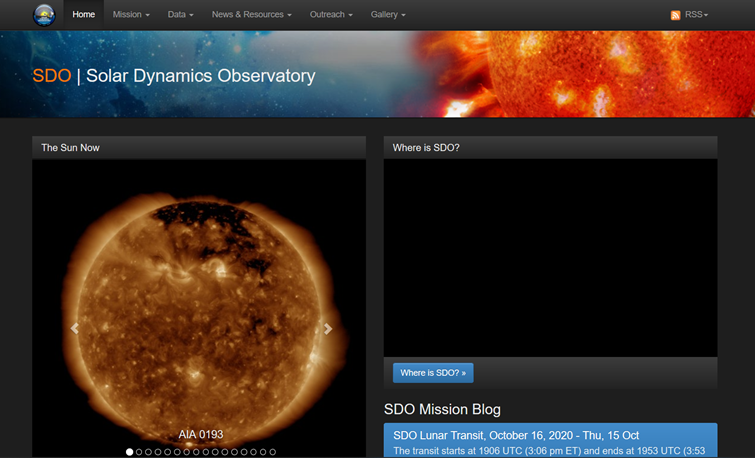Image resolution: width=755 pixels, height=458 pixels.
Task: Show the previous Sun image with left arrow
Action: tap(75, 328)
